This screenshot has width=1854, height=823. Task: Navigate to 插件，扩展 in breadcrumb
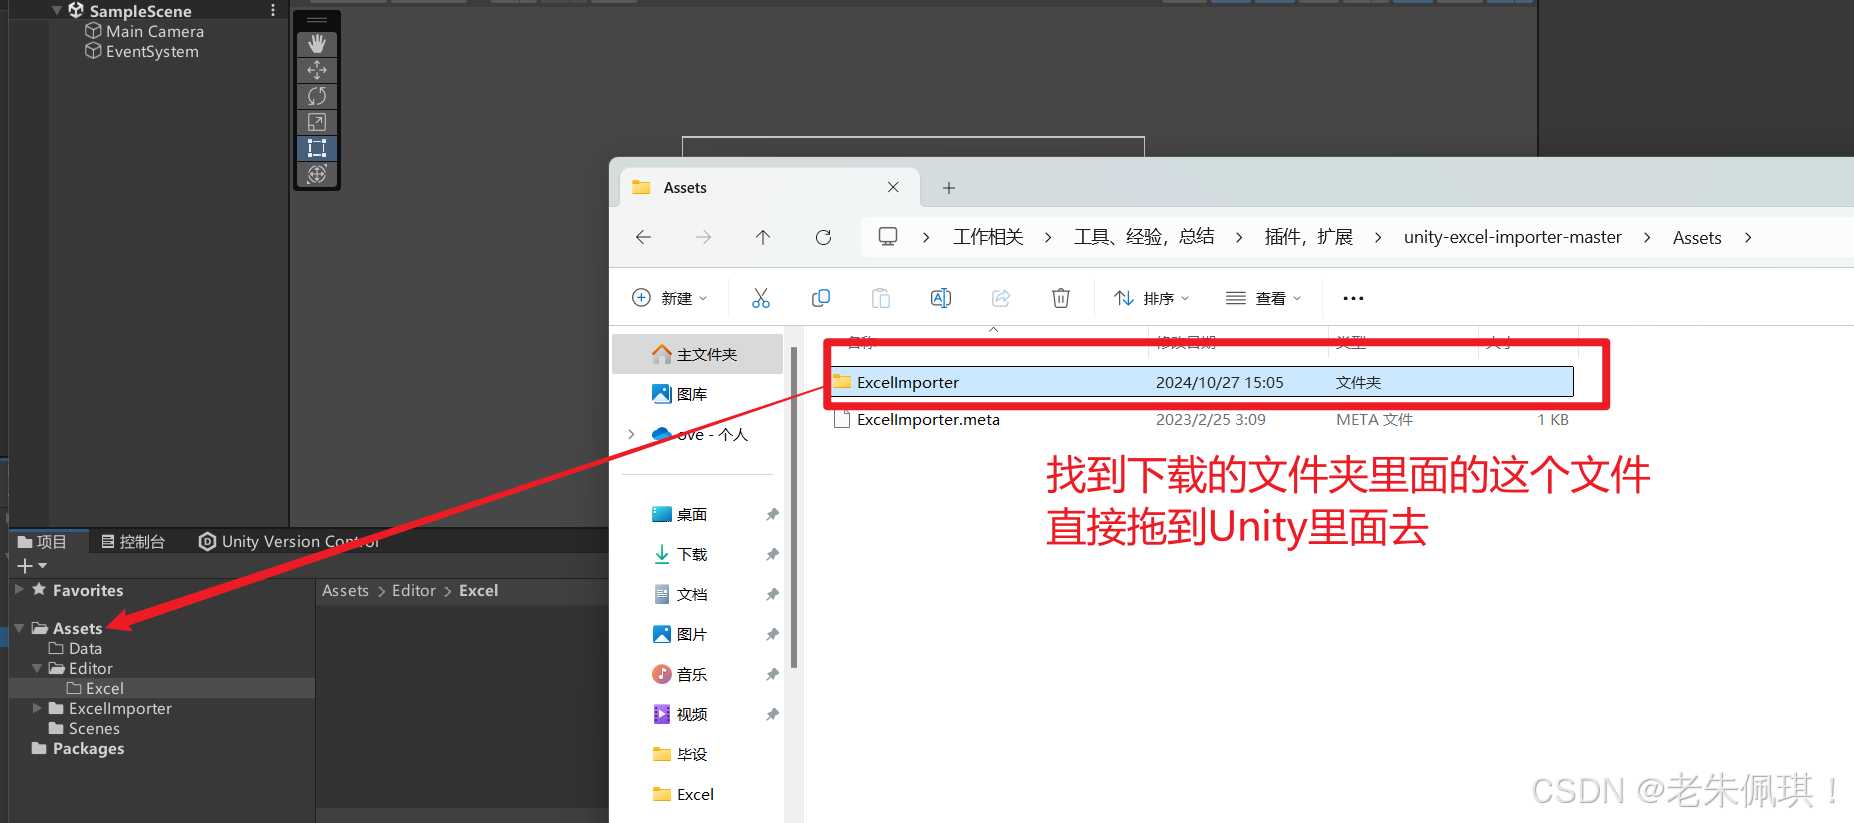[x=1308, y=237]
